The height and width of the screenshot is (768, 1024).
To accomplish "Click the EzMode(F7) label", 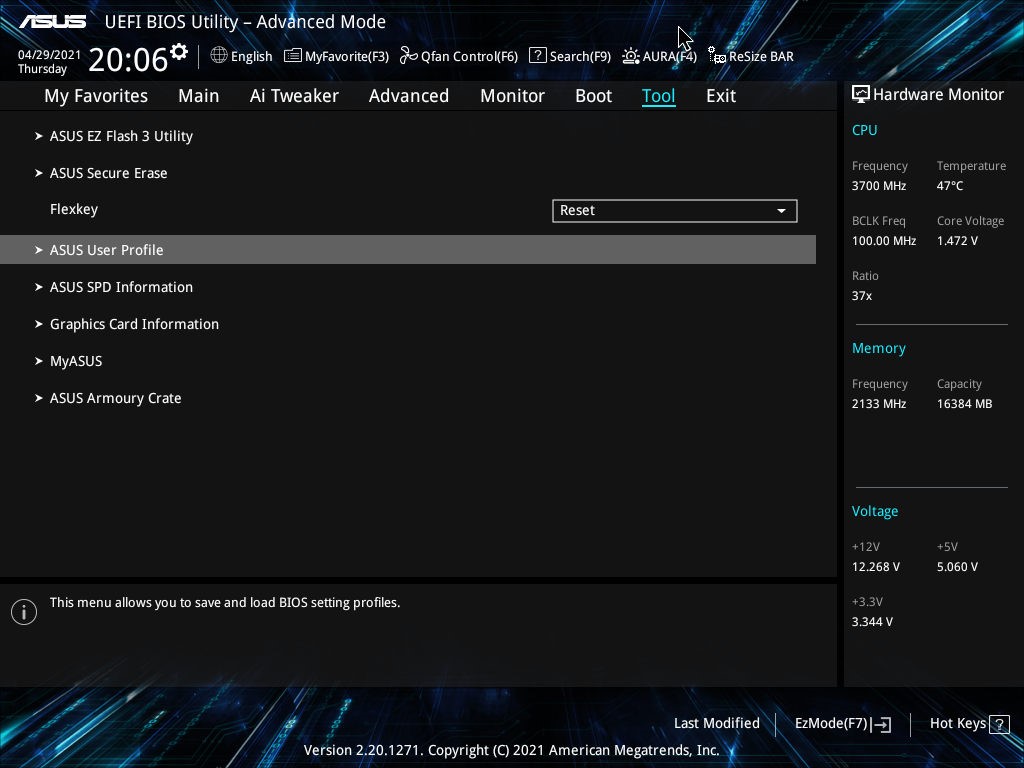I will point(831,724).
